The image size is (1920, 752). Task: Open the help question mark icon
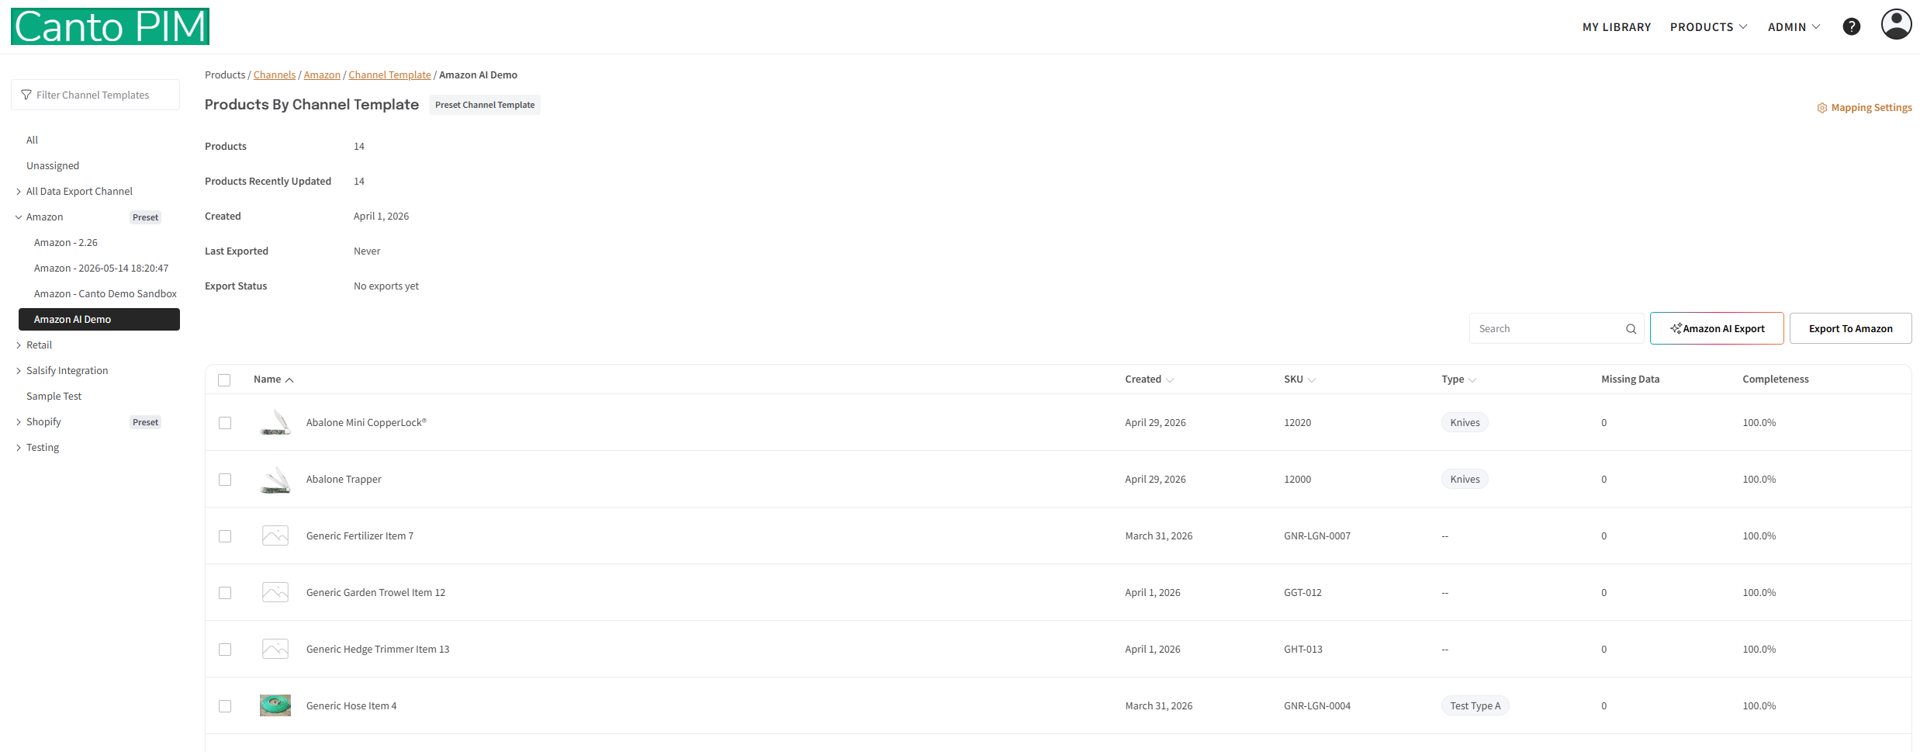pyautogui.click(x=1851, y=27)
